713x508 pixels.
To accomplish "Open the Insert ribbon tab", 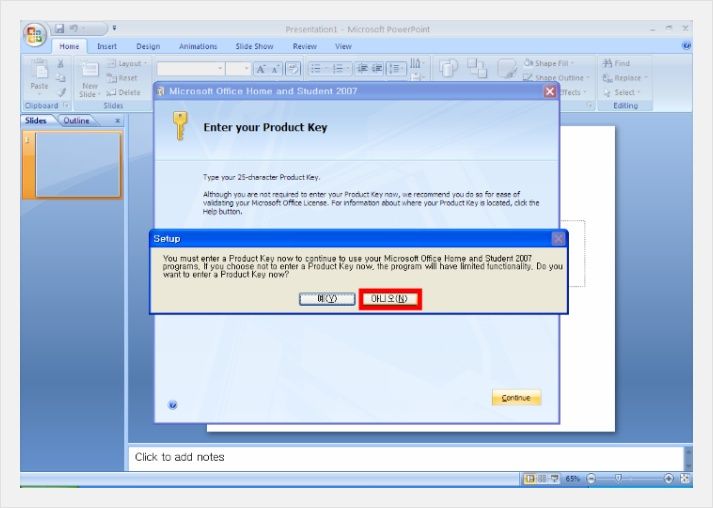I will click(107, 46).
